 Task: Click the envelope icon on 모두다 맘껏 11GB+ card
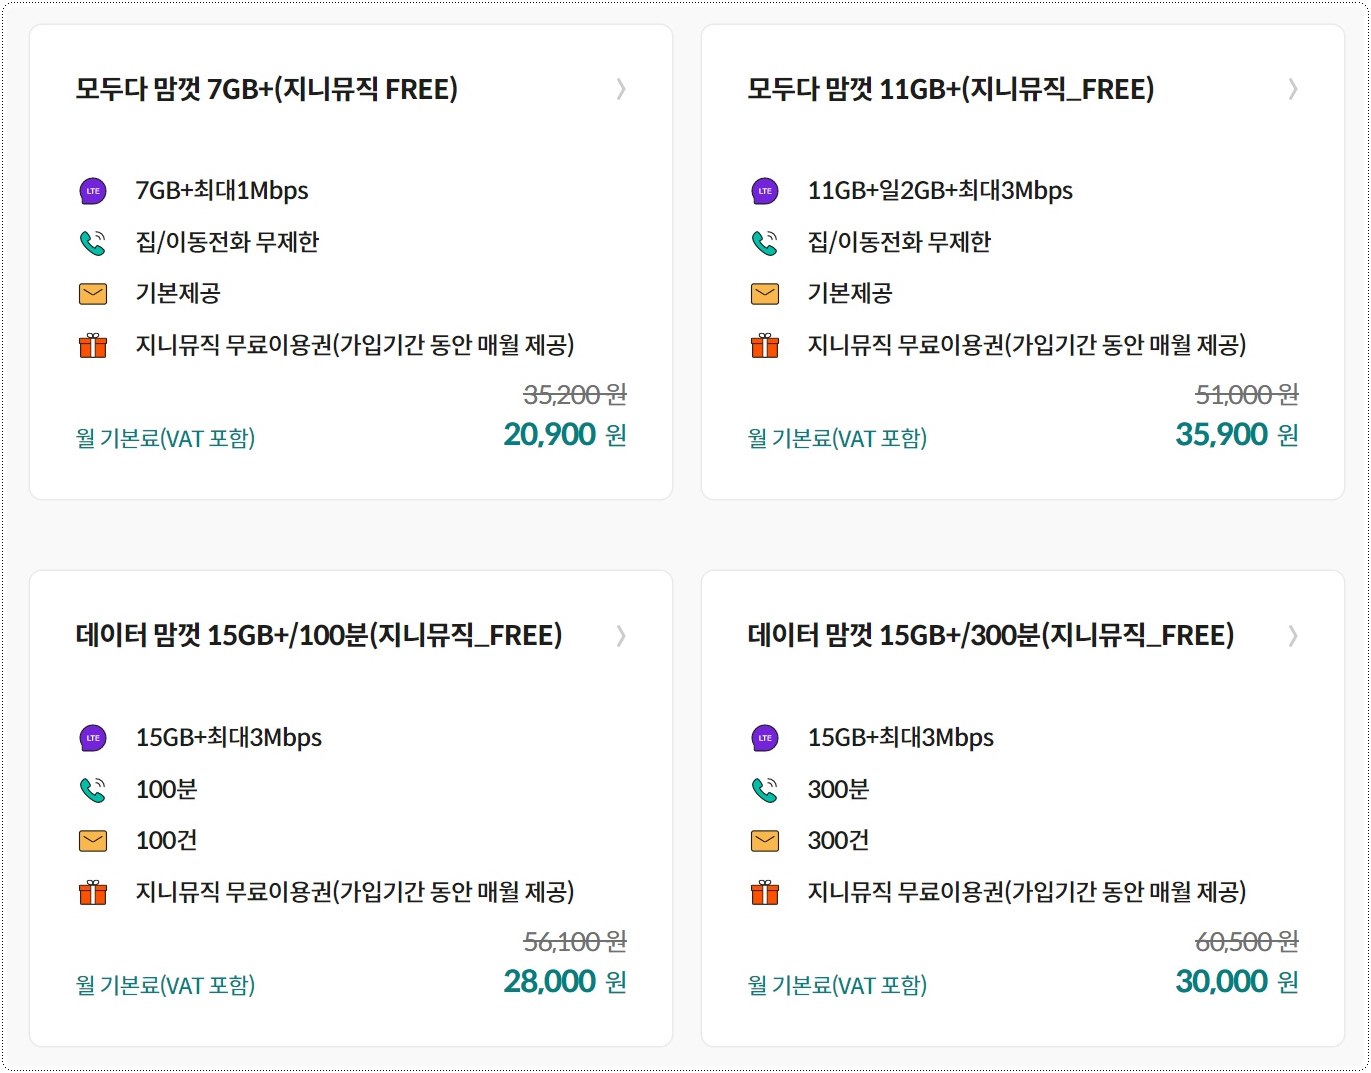(765, 294)
